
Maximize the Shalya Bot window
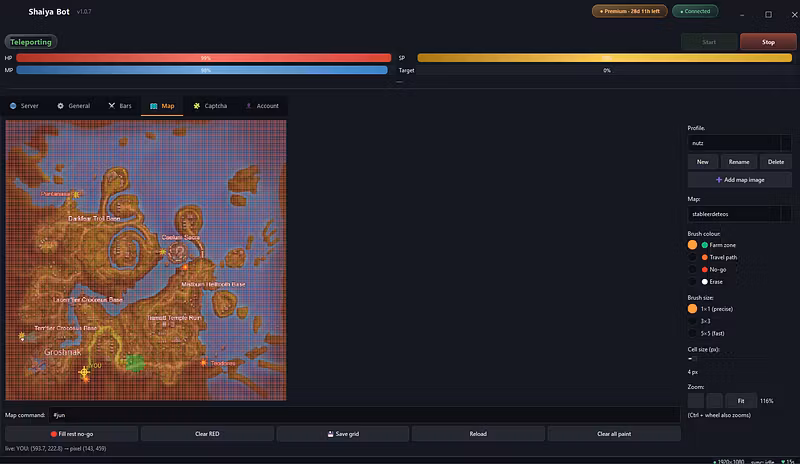(768, 15)
